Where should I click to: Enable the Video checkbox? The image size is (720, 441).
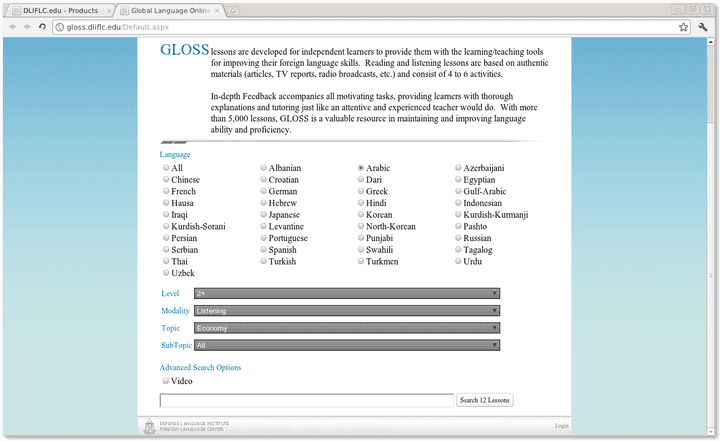(166, 381)
